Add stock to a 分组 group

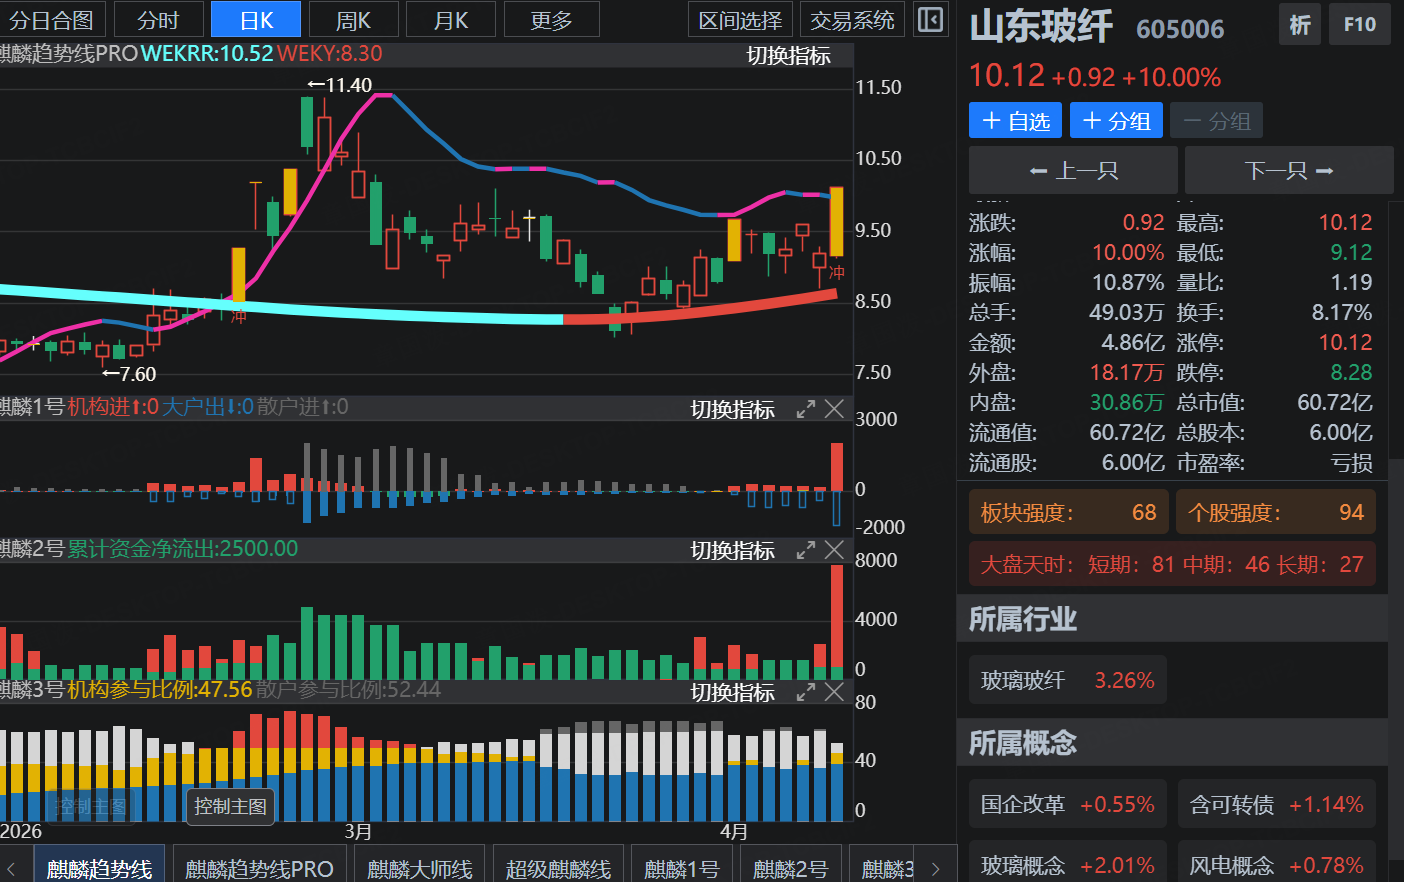[x=1116, y=121]
